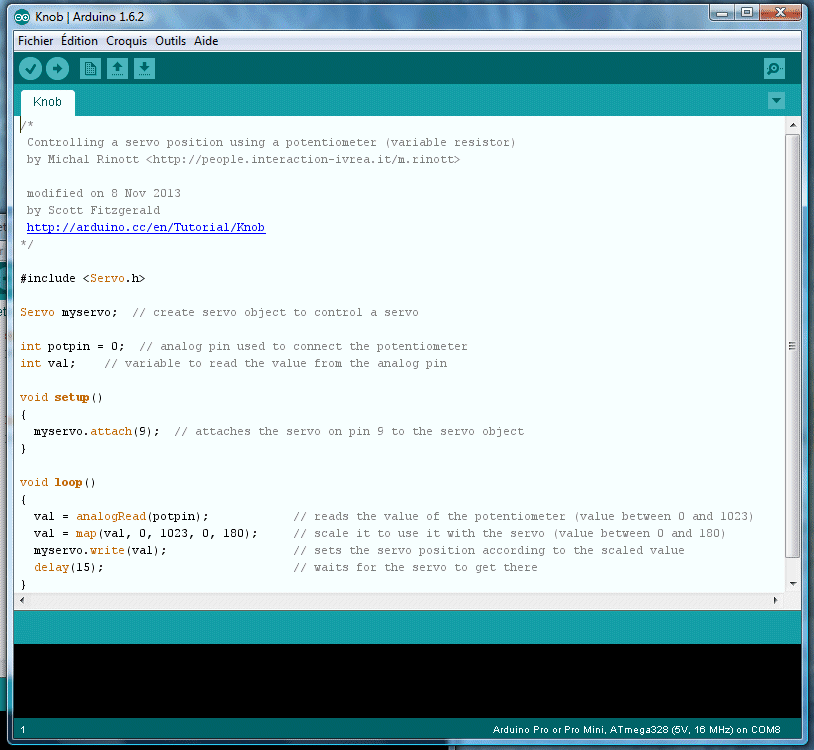Open the Croquis menu
814x750 pixels.
click(126, 41)
